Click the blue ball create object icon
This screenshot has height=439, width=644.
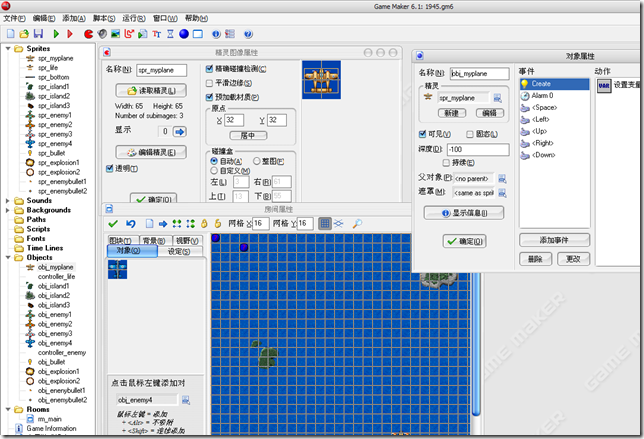point(183,34)
